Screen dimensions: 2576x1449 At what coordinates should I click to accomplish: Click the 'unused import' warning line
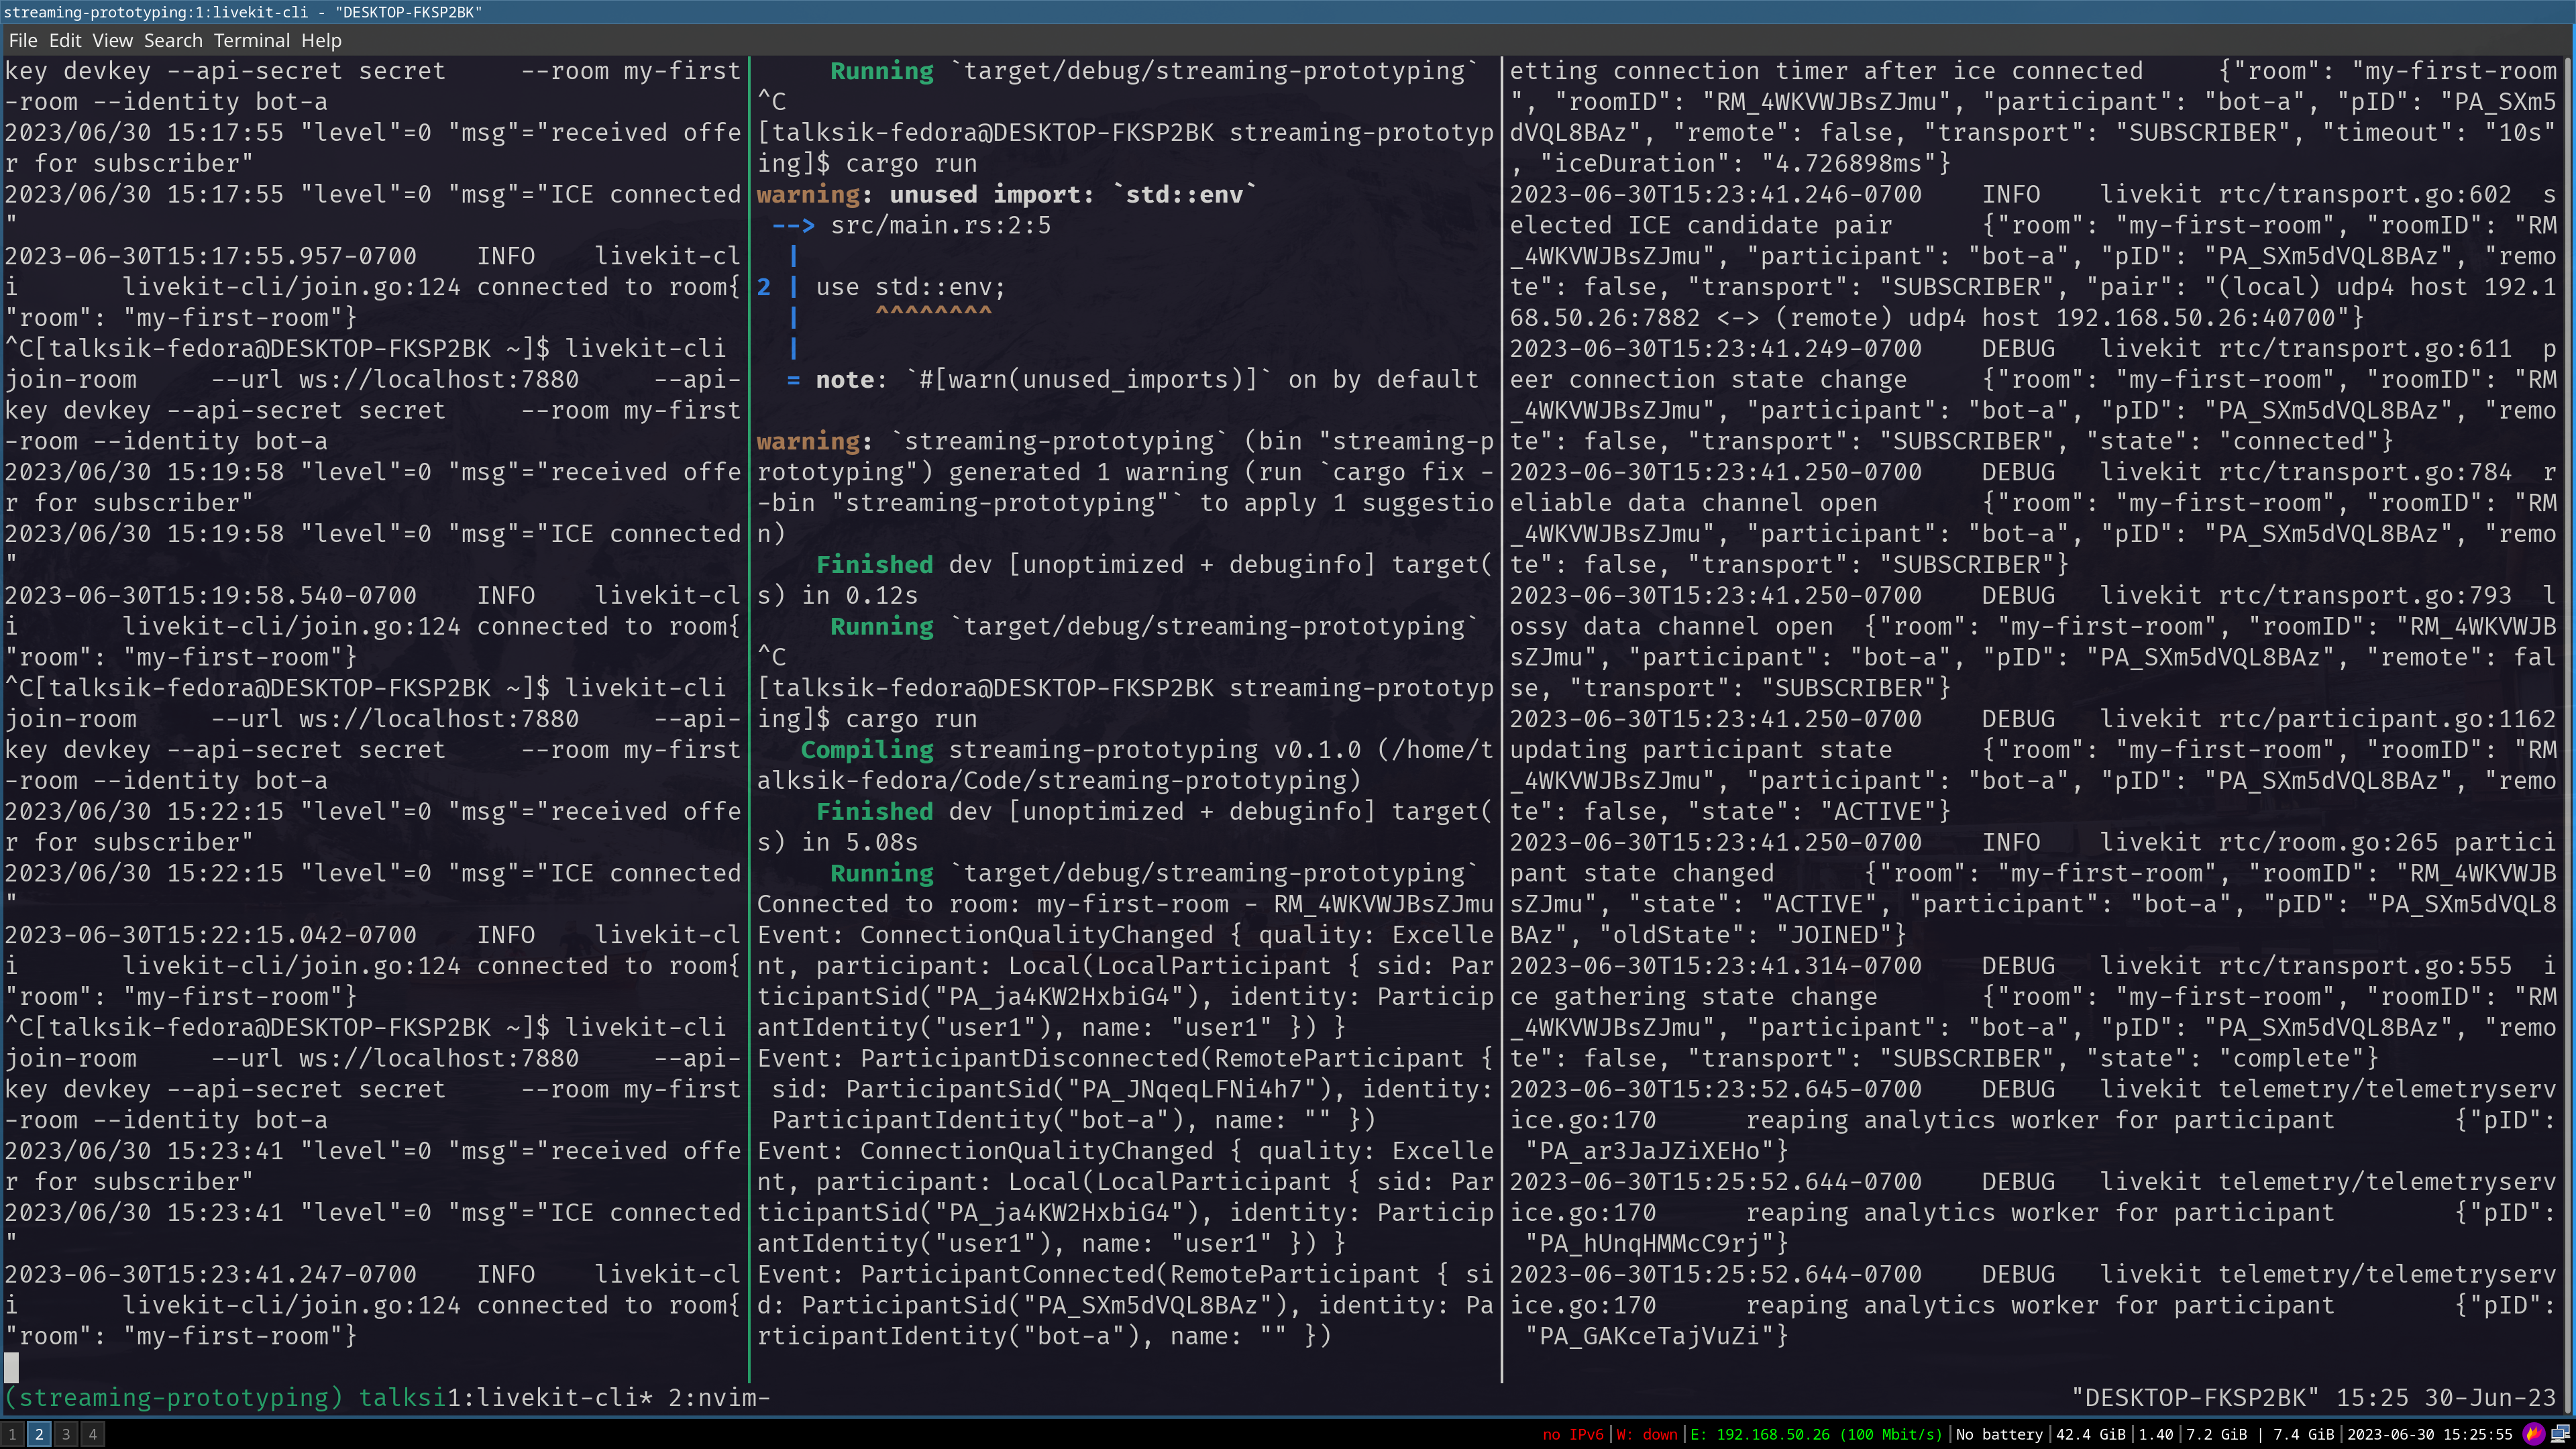coord(1006,194)
